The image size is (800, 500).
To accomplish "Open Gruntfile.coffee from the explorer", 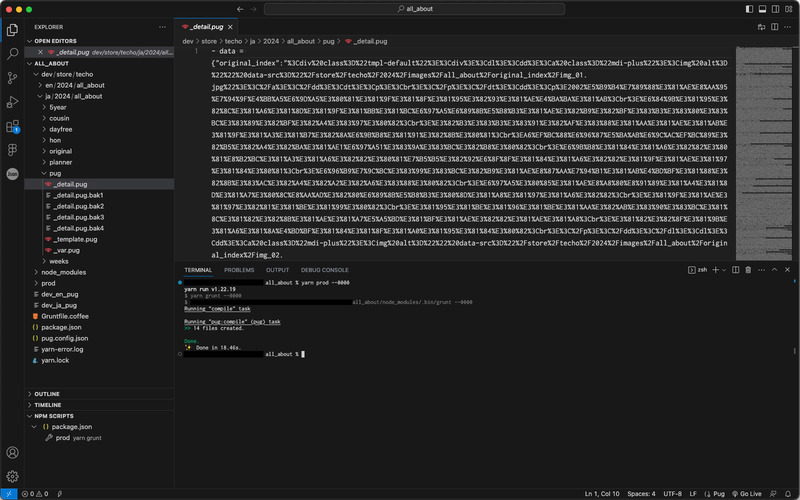I will pos(65,316).
